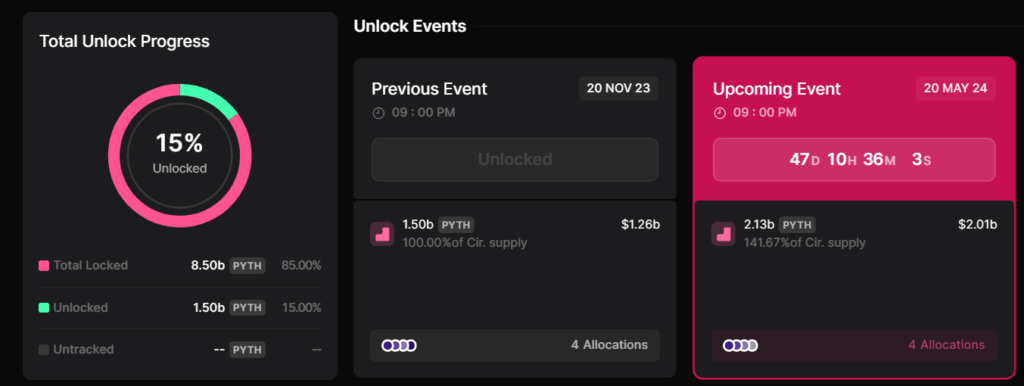Click the greyed Unlocked status button
Viewport: 1024px width, 386px height.
(x=515, y=159)
